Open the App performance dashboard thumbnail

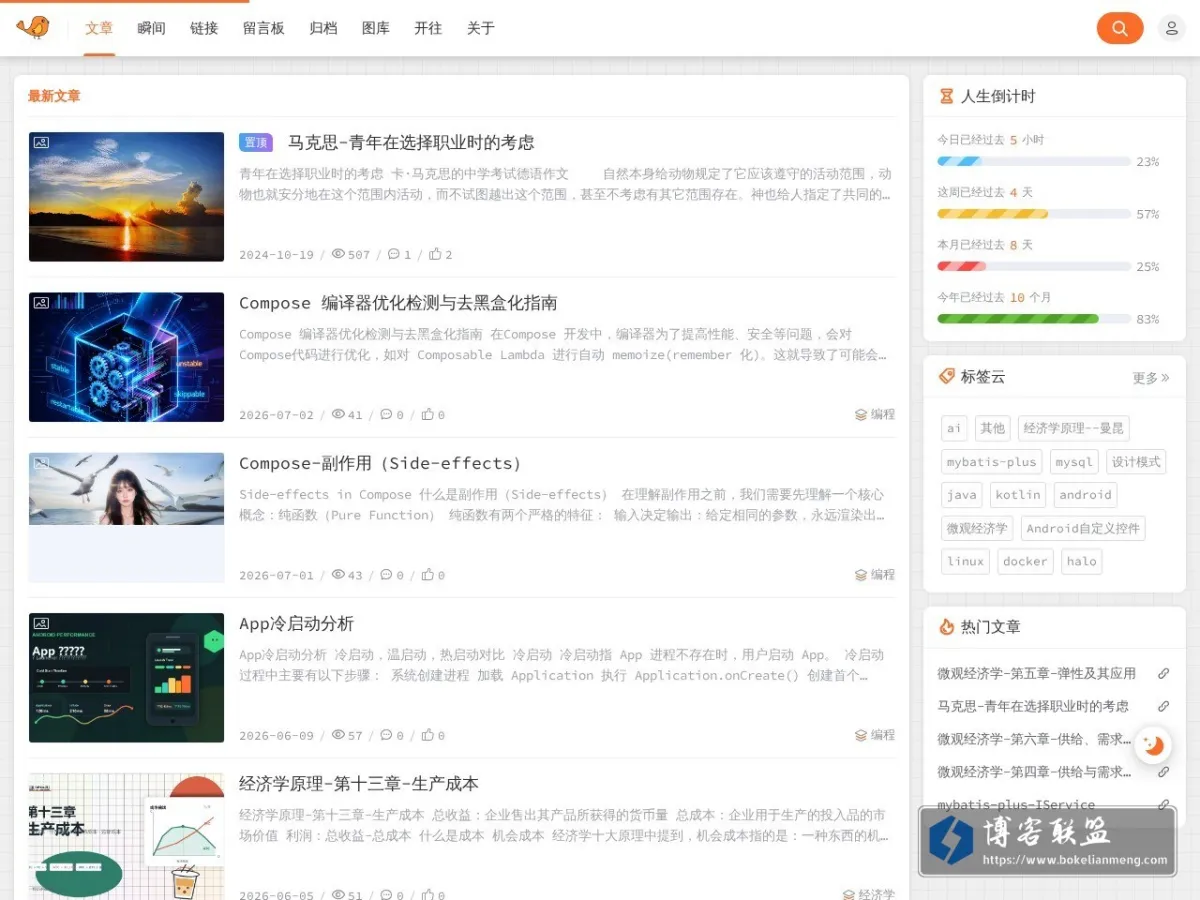point(126,678)
